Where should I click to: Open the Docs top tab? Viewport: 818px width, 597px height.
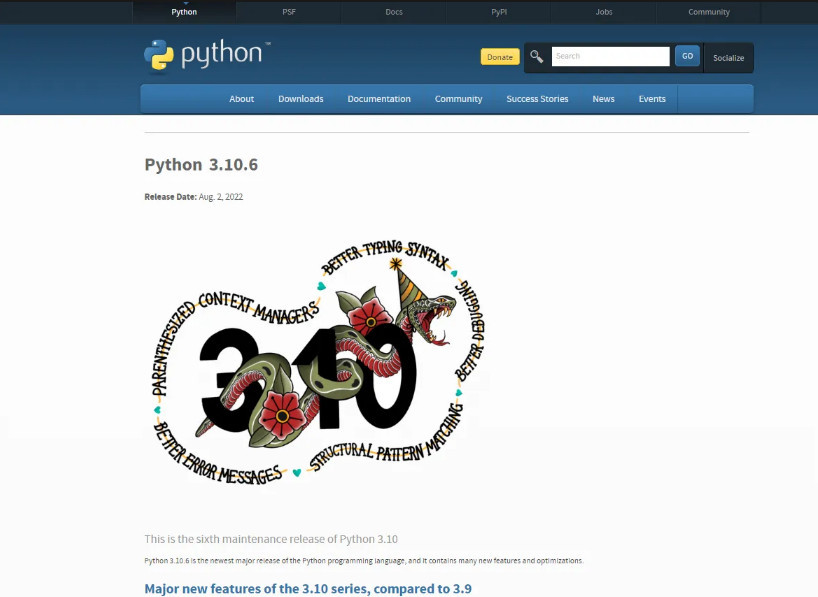394,12
